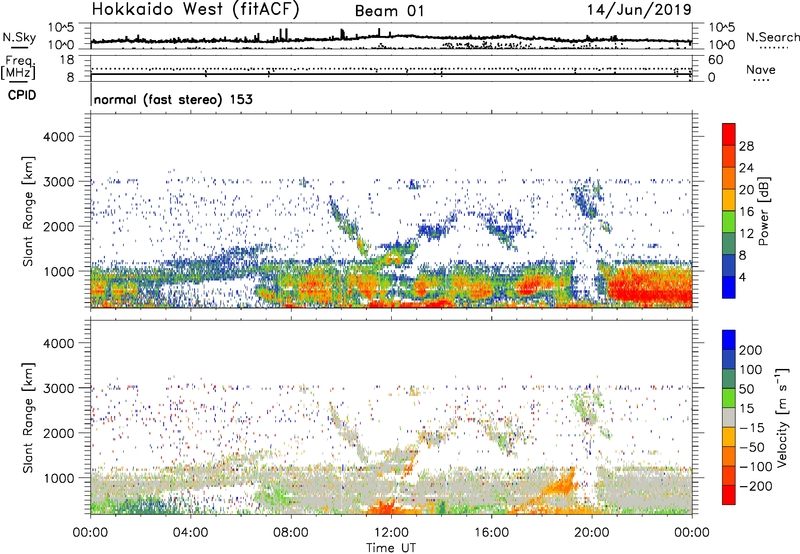
Task: Click the 'Power [dB]' color bar label
Action: [x=763, y=211]
